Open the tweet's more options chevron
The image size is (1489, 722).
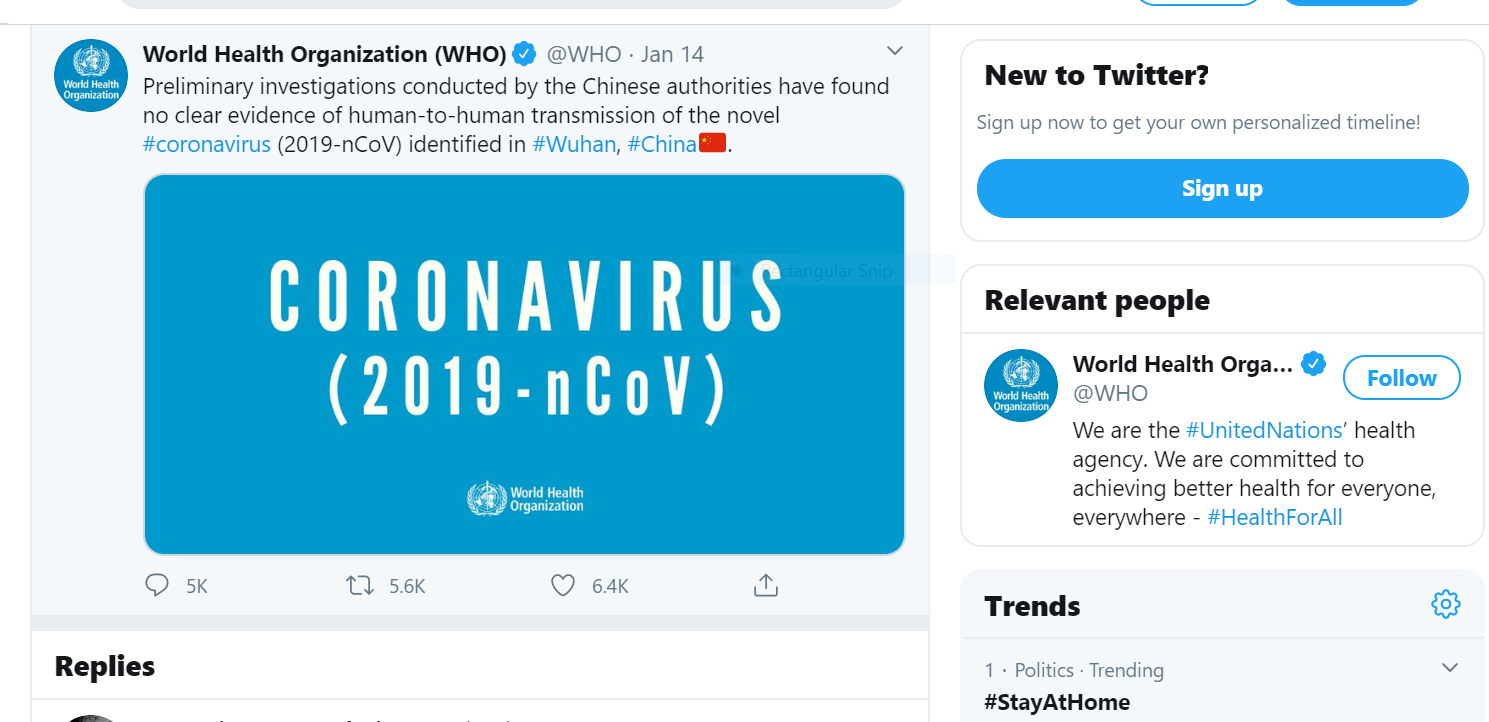[x=895, y=51]
